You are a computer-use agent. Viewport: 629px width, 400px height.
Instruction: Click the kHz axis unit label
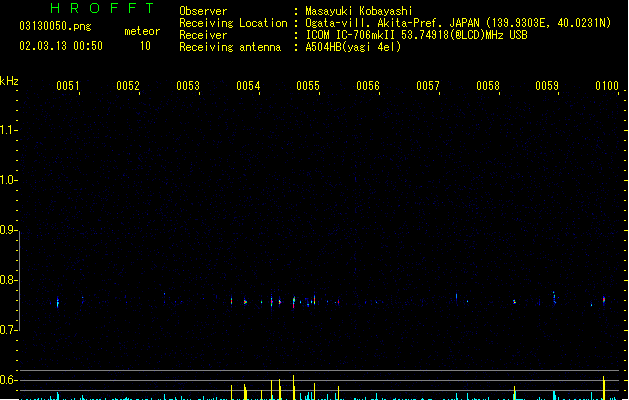pyautogui.click(x=9, y=81)
